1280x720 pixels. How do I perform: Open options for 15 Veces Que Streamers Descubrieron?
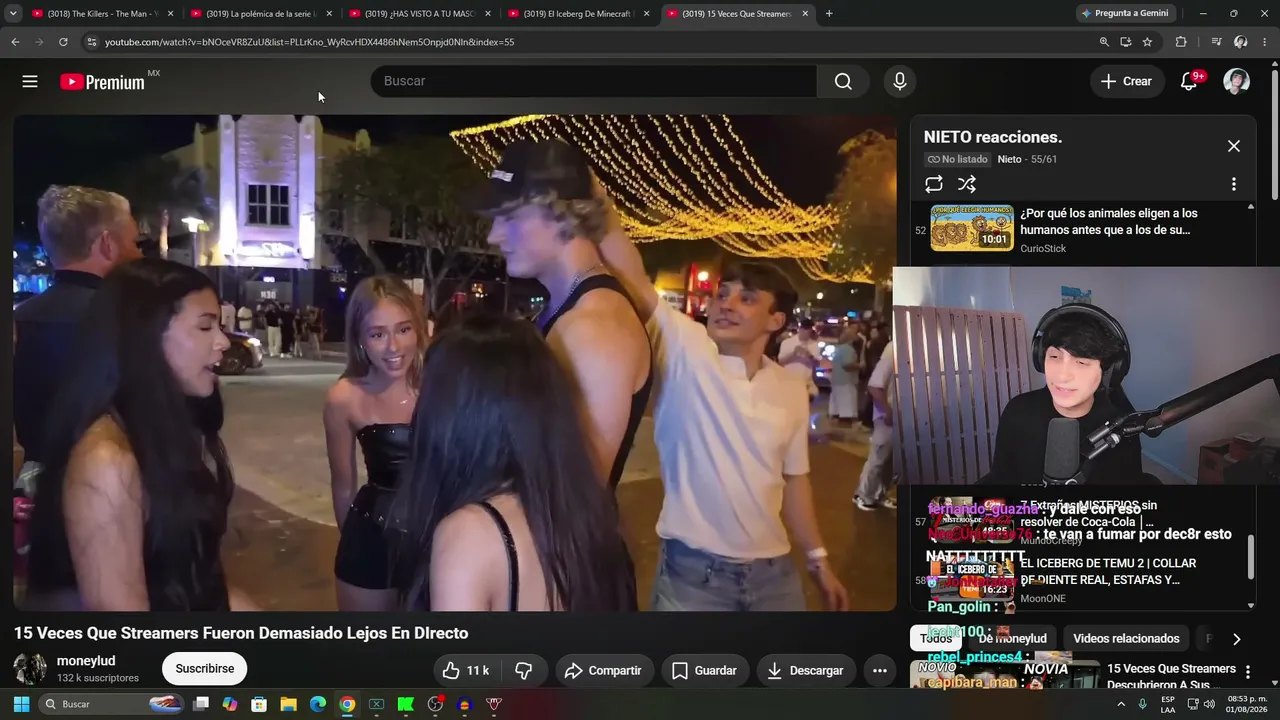click(x=1247, y=671)
